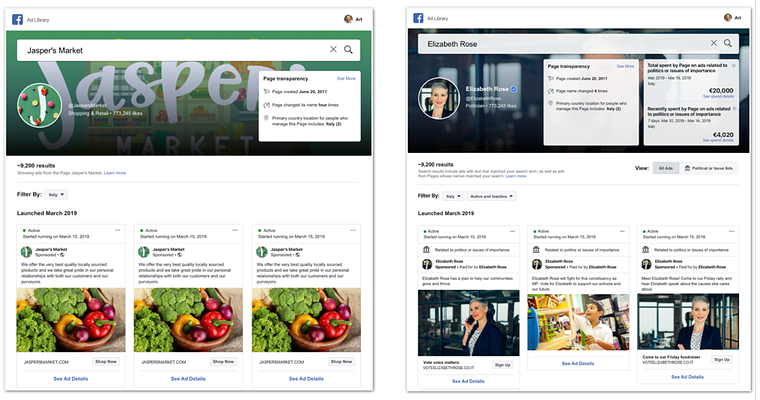This screenshot has width=760, height=400.
Task: Open the three-dot menu on the 'Meet Elizabeth Rose' ad
Action: pyautogui.click(x=731, y=231)
